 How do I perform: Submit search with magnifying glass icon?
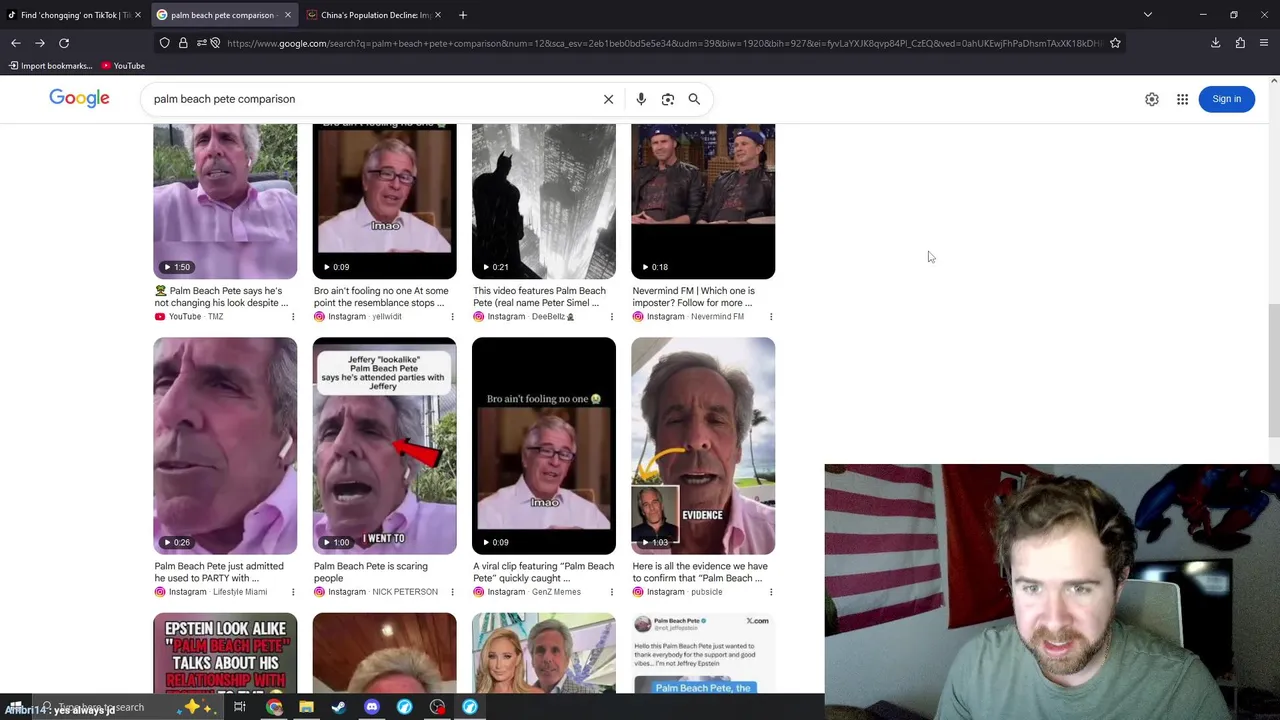coord(694,99)
